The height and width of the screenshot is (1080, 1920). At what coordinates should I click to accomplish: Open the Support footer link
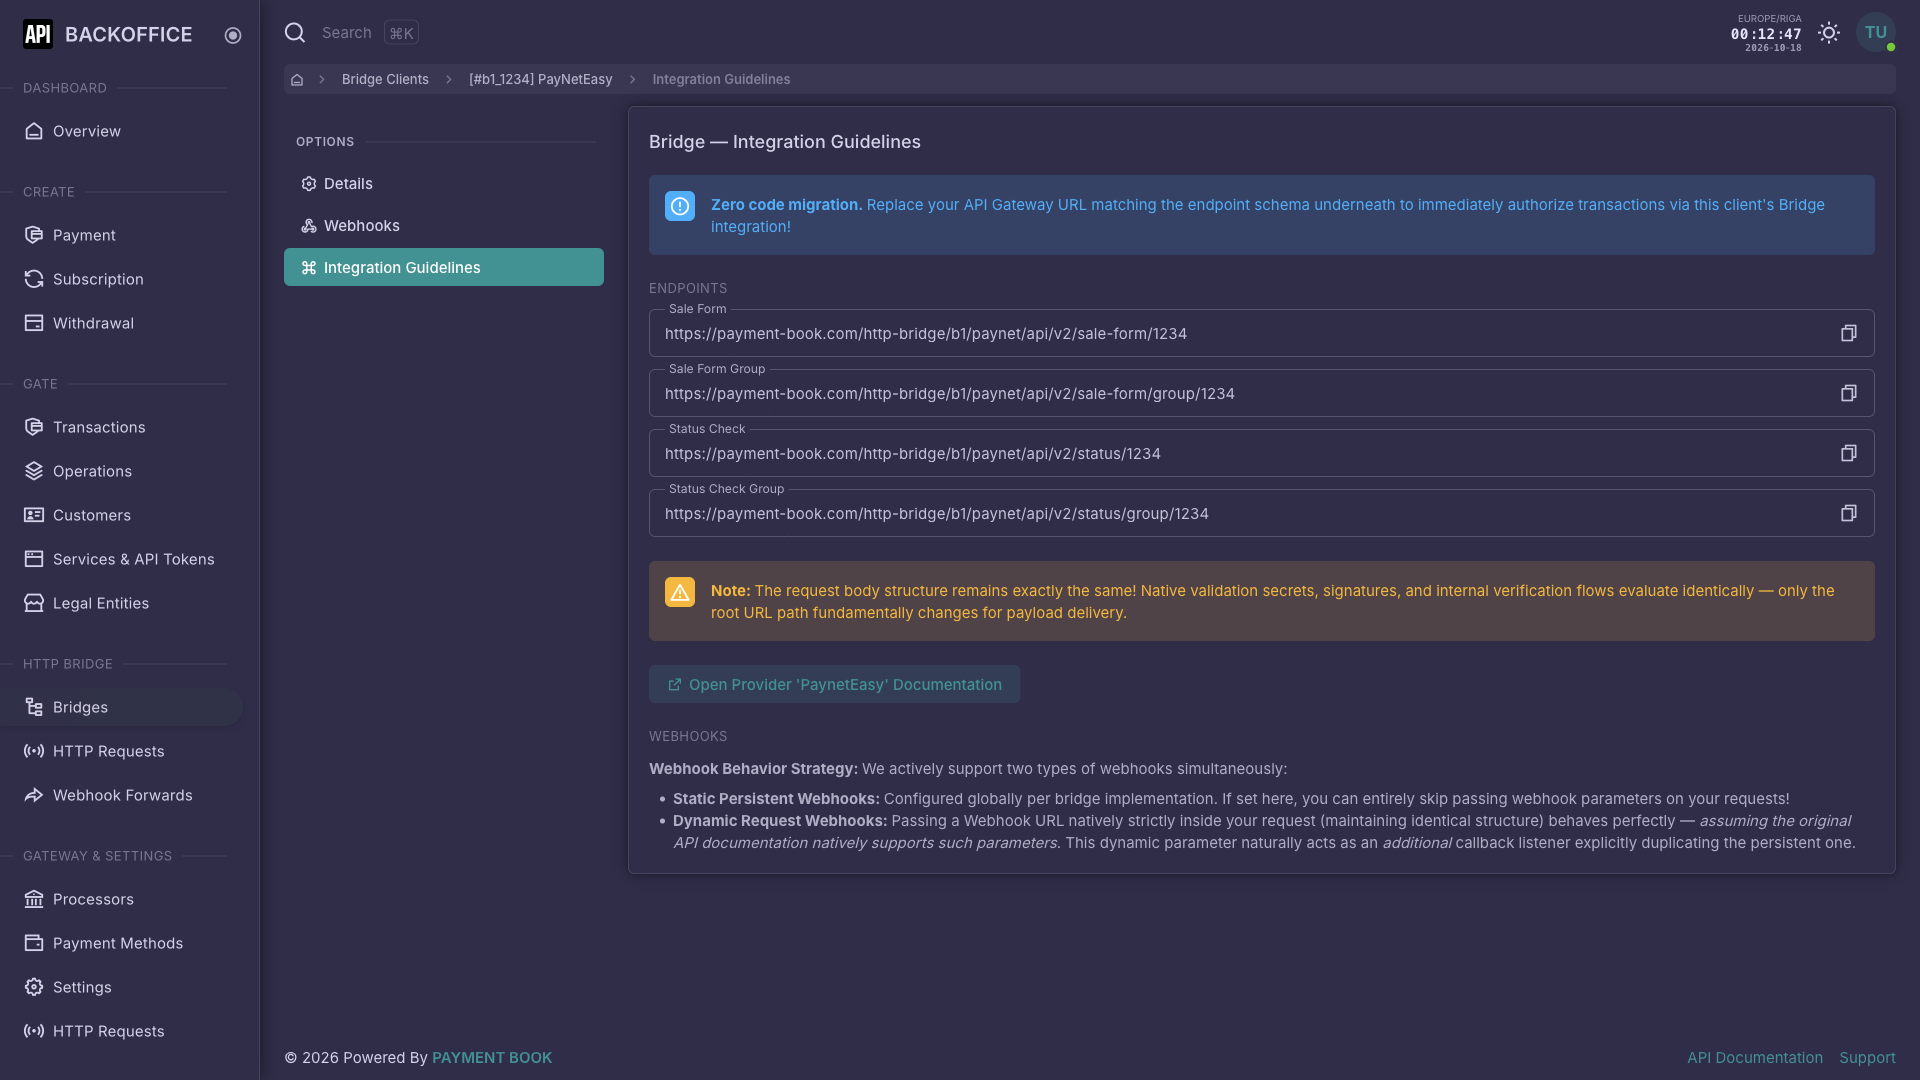[x=1867, y=1057]
